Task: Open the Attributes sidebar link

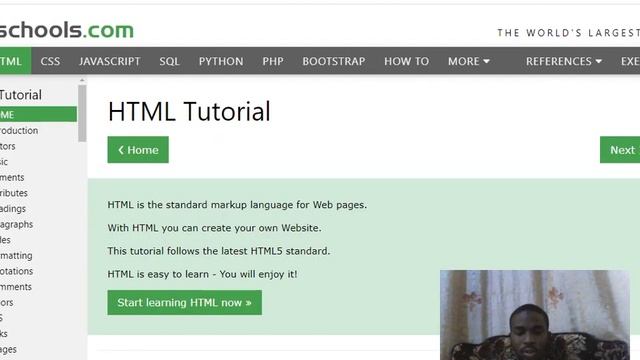Action: coord(14,193)
